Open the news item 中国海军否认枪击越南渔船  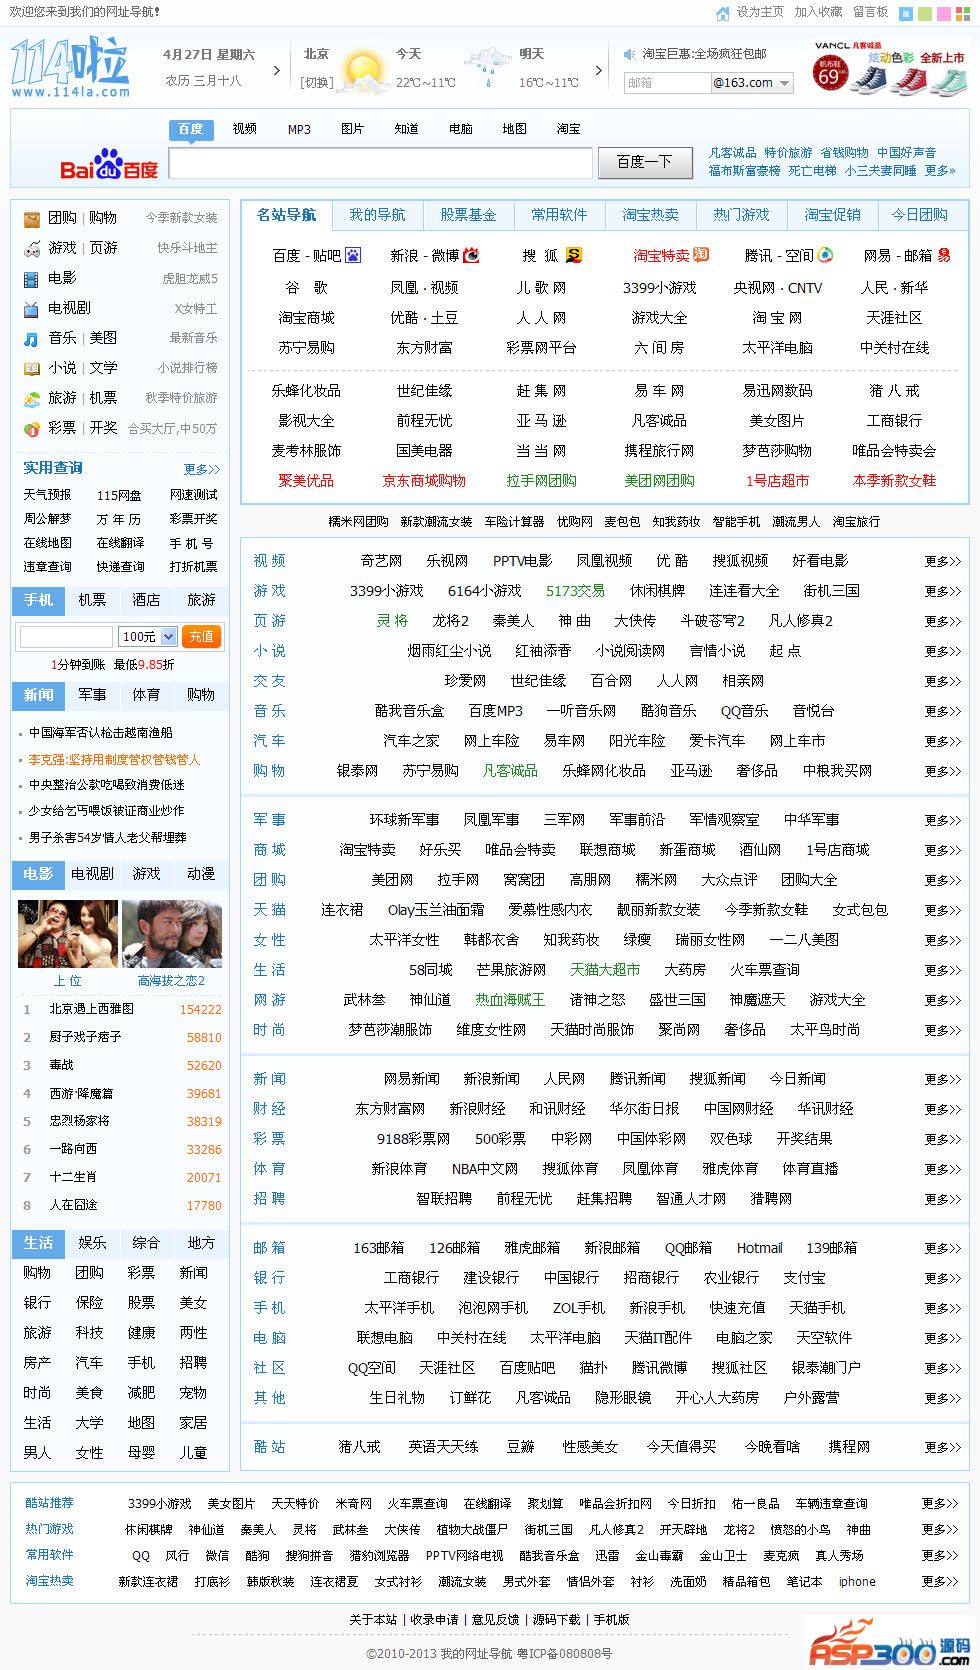tap(100, 733)
